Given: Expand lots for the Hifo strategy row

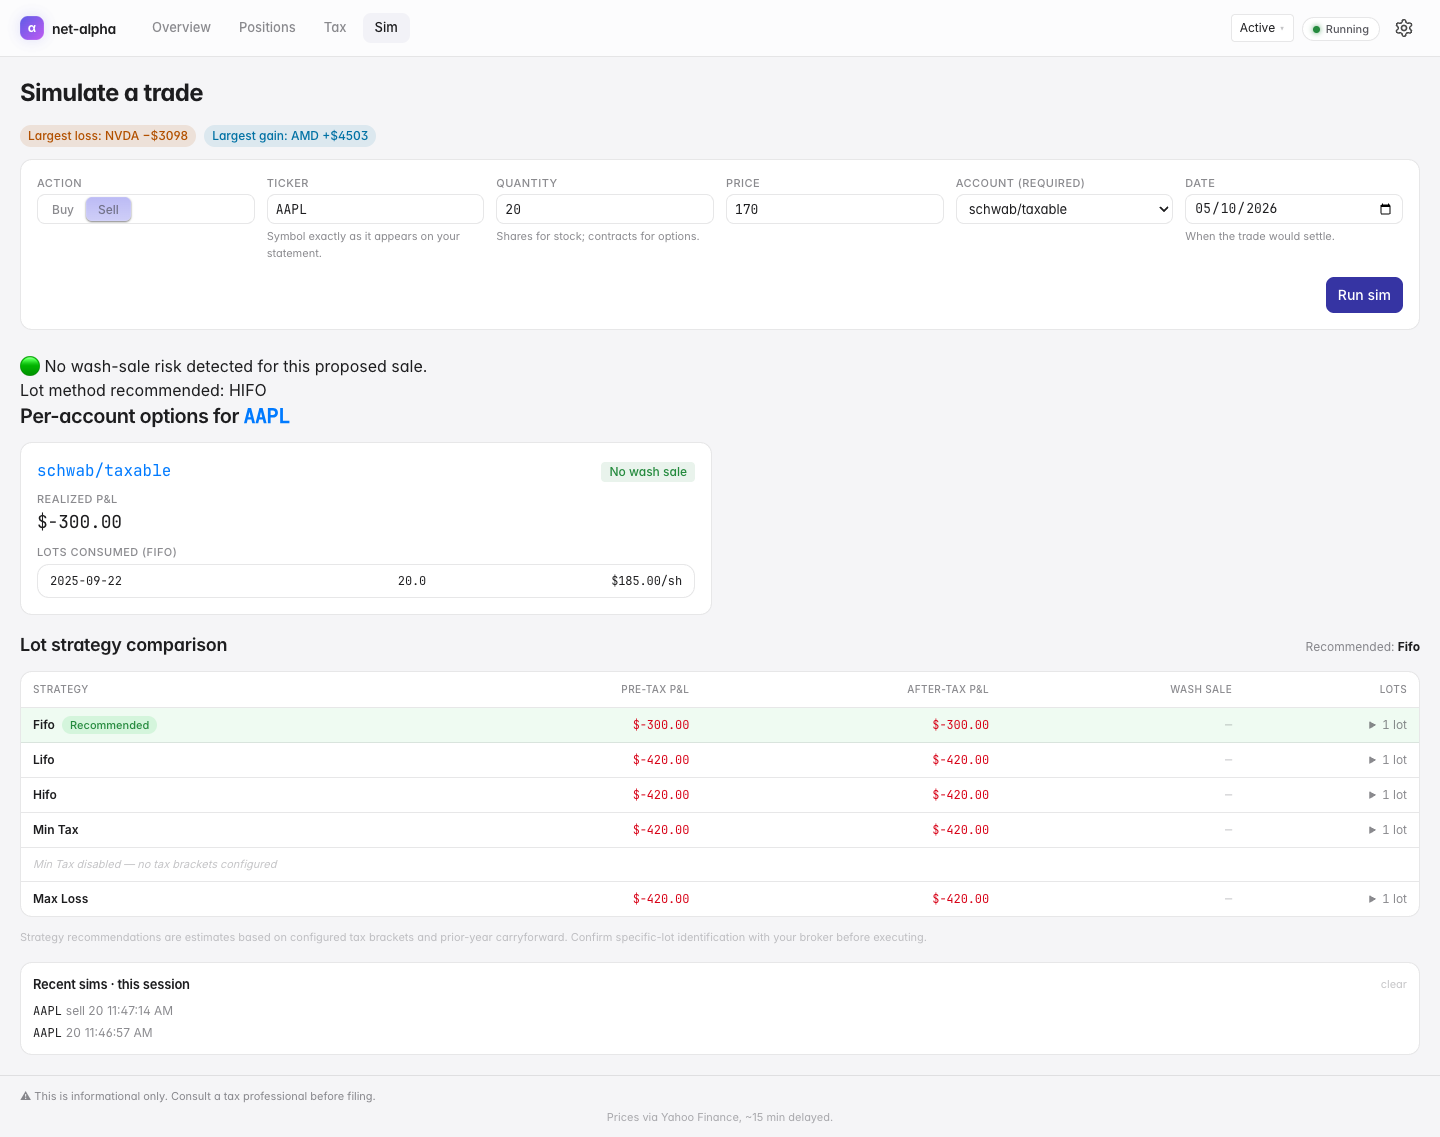Looking at the screenshot, I should coord(1387,795).
